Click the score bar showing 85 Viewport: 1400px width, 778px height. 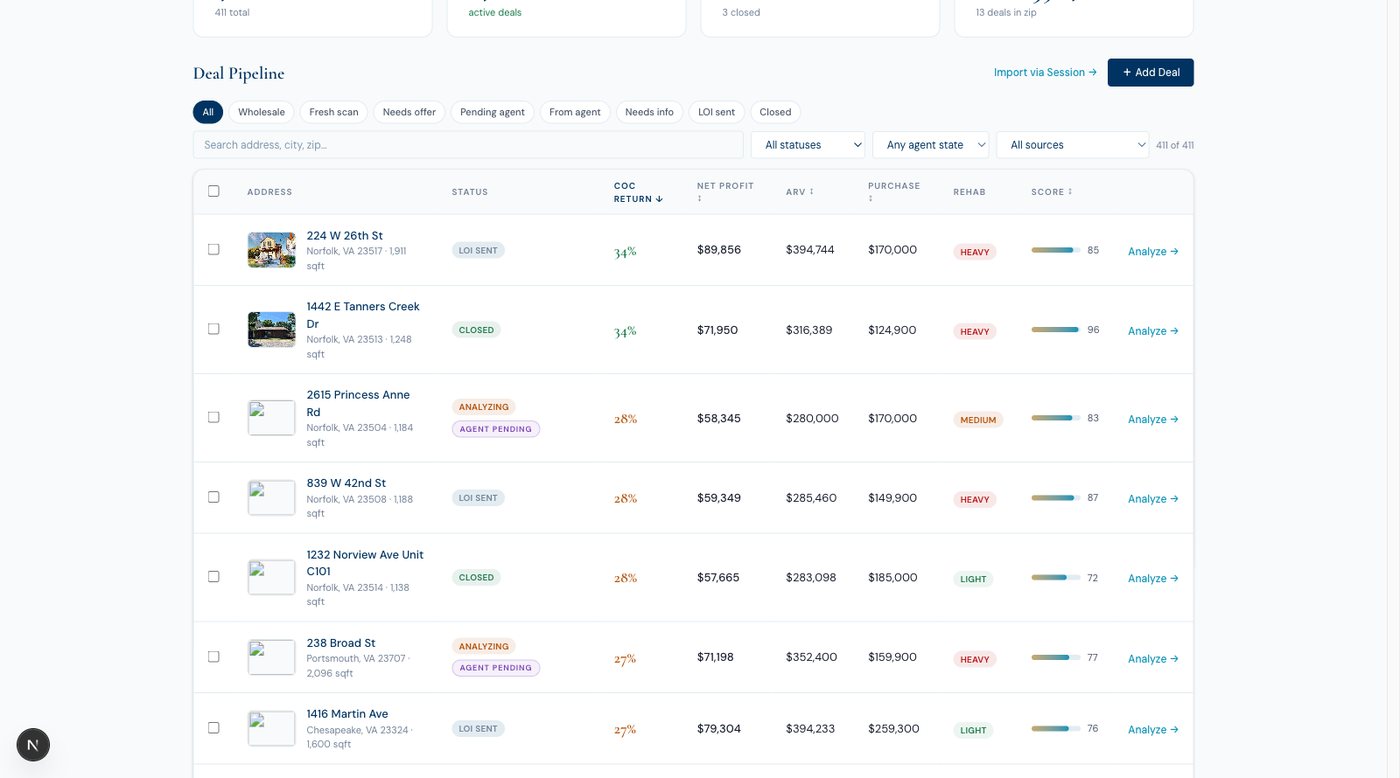[1055, 250]
